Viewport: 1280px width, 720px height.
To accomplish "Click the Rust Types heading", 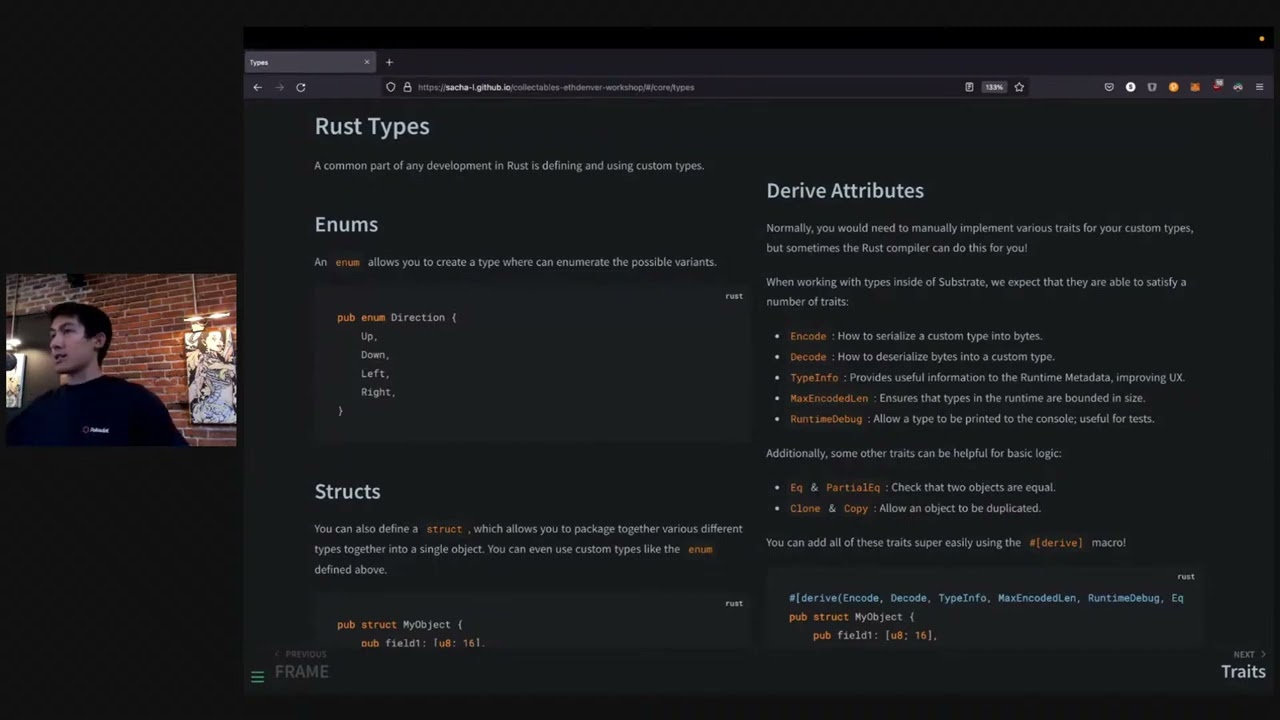I will [x=372, y=126].
